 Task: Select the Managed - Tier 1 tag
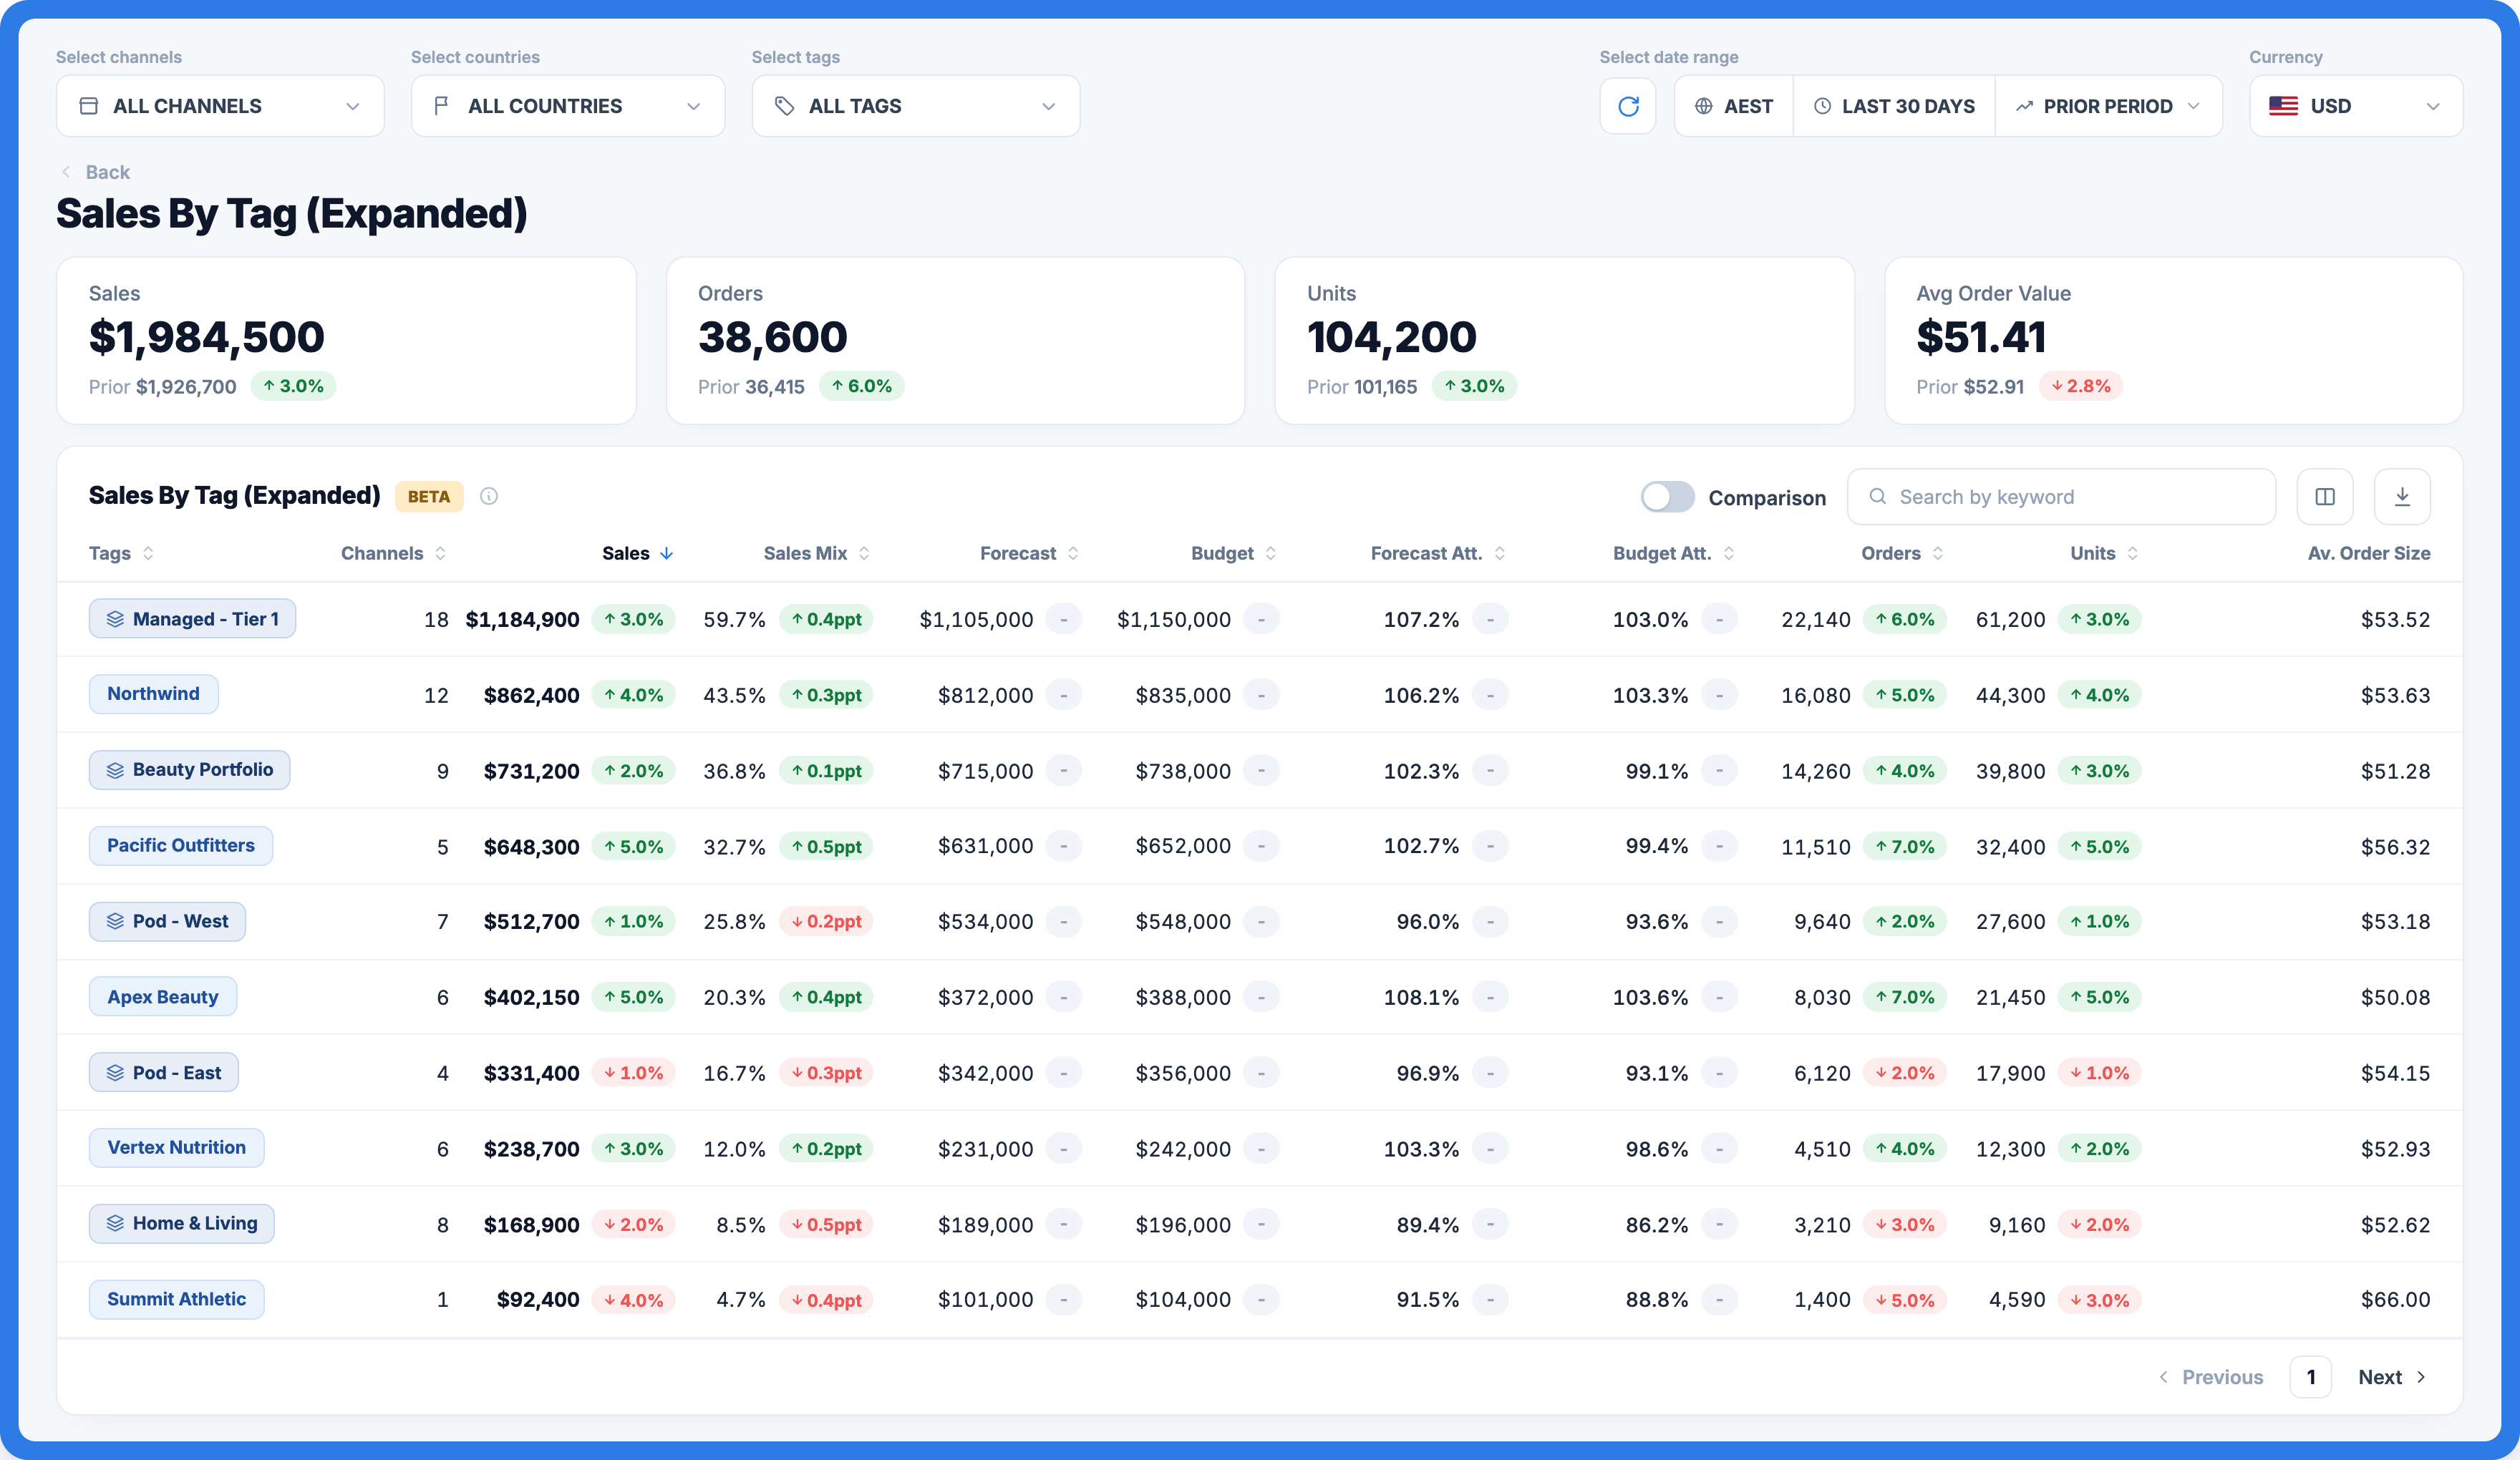tap(192, 619)
